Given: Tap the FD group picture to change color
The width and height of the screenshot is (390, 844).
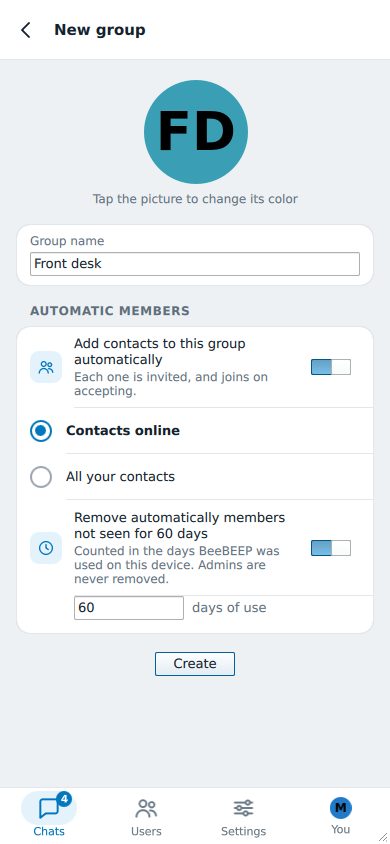Looking at the screenshot, I should coord(195,132).
